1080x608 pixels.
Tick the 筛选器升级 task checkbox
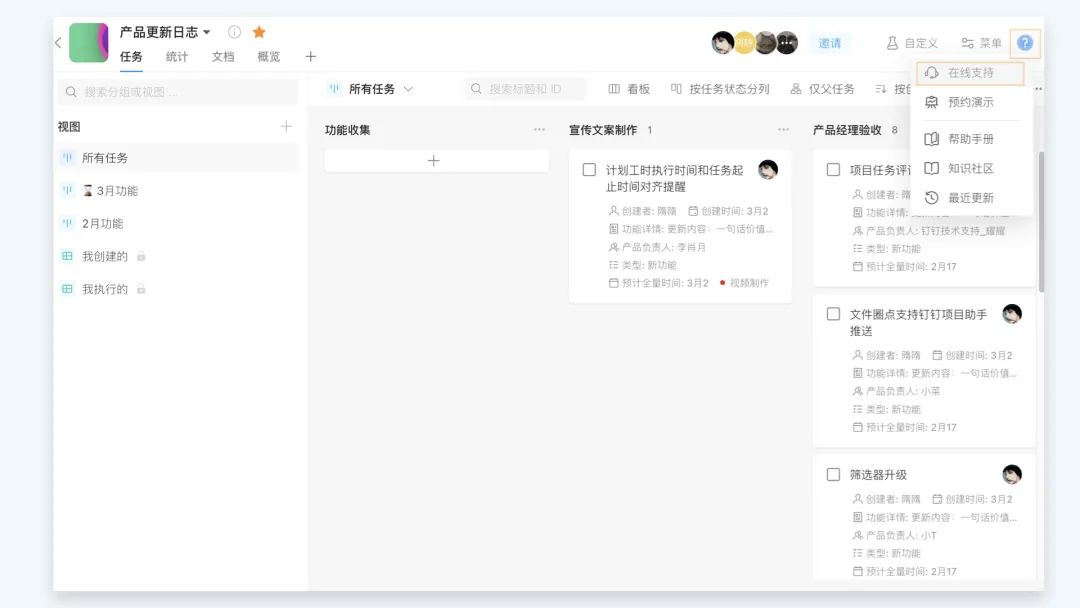pos(833,474)
